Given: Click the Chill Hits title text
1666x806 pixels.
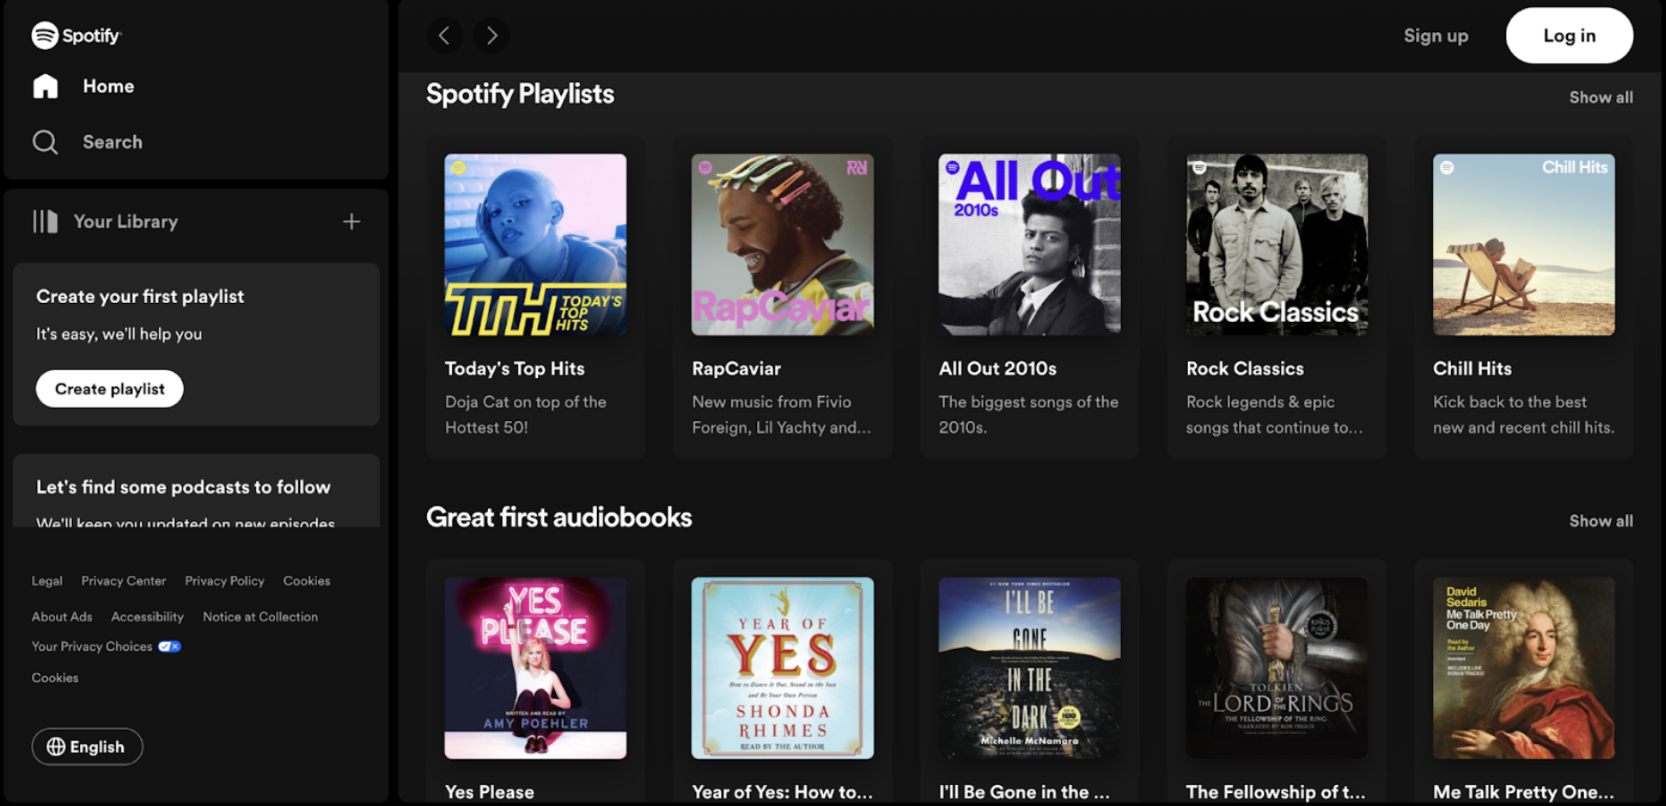Looking at the screenshot, I should pyautogui.click(x=1472, y=368).
